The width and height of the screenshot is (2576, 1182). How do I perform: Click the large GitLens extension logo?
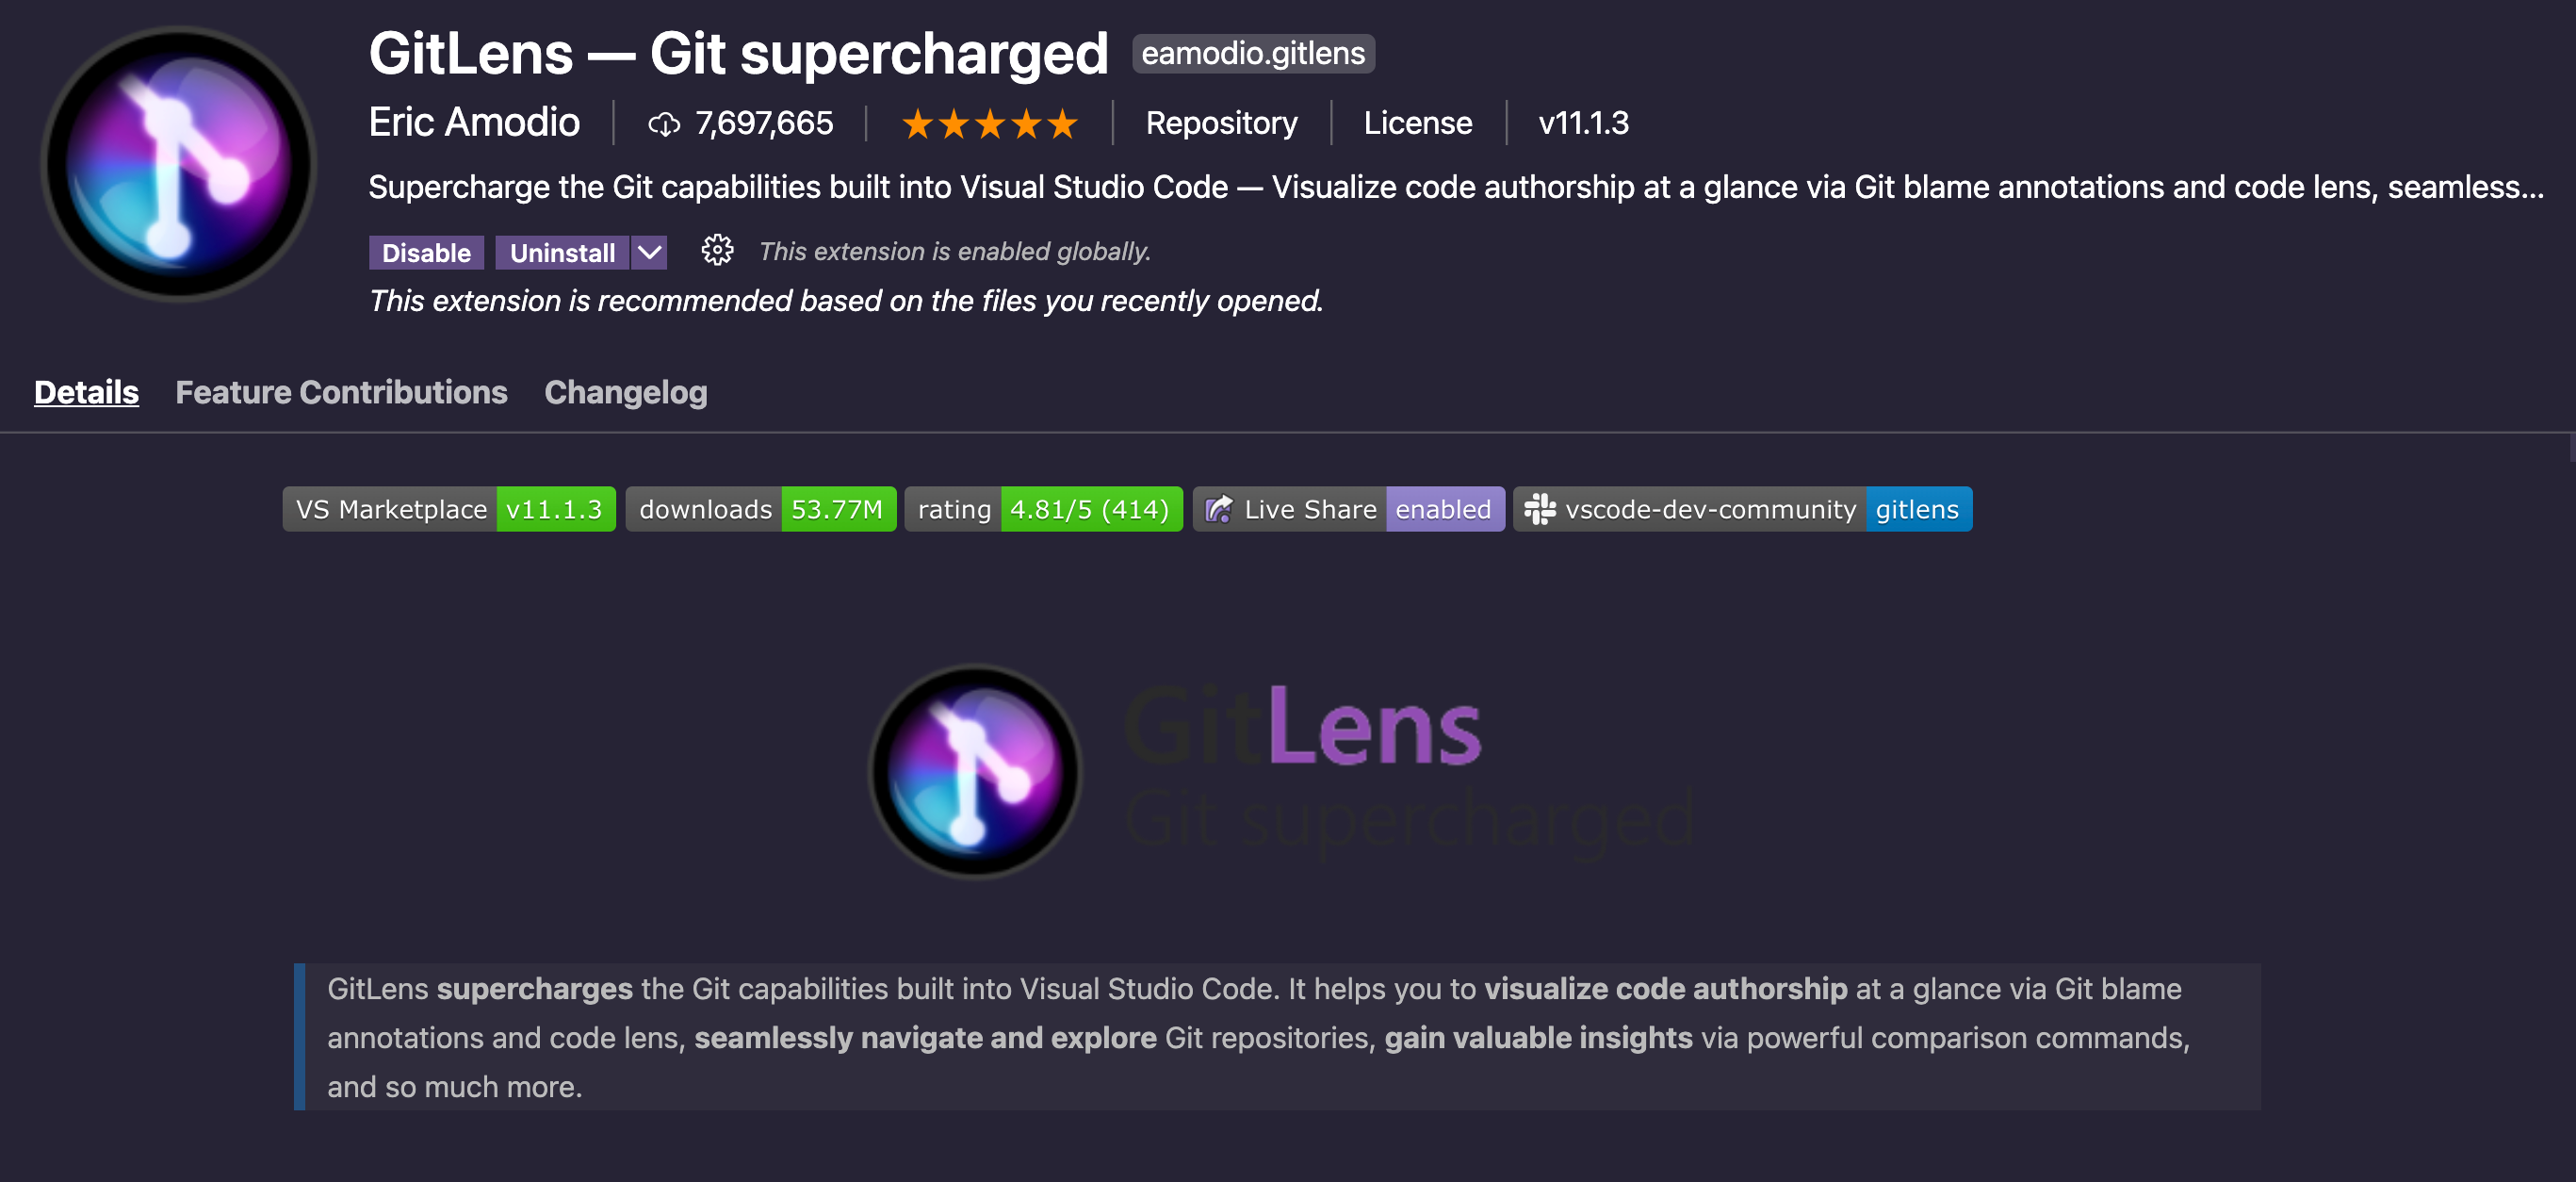178,163
